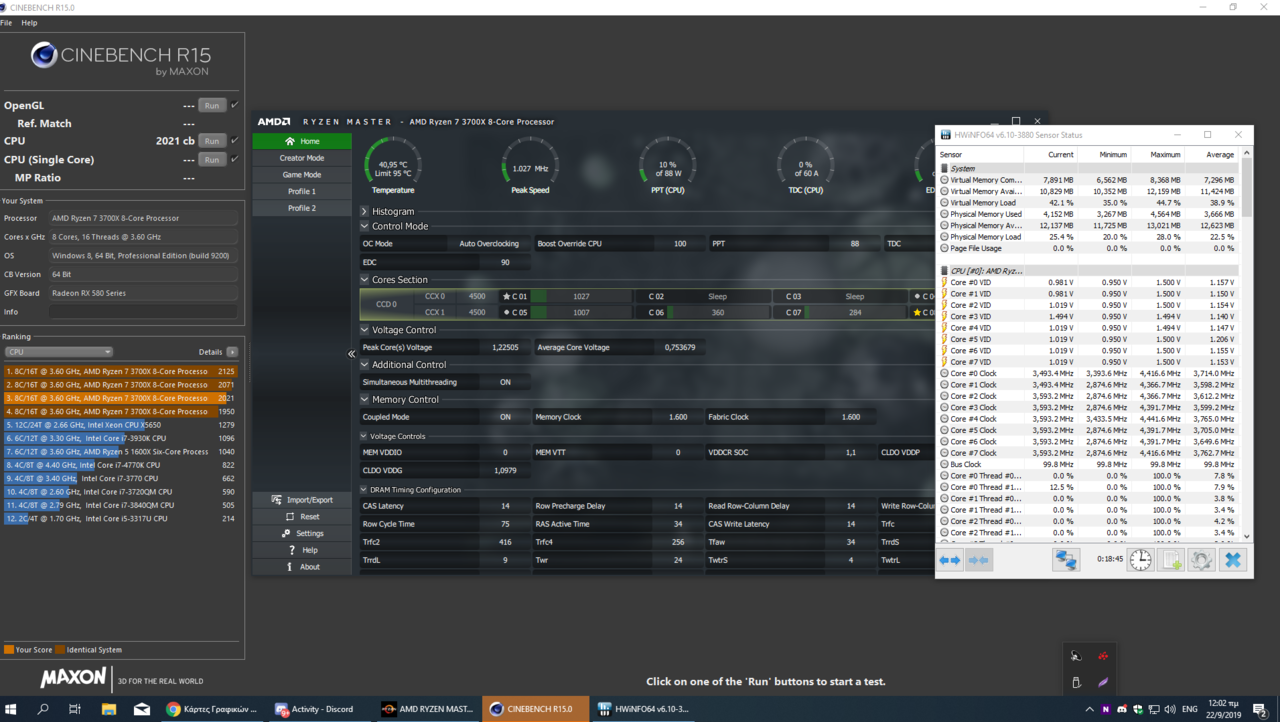
Task: Toggle the CPU test checkmark
Action: coord(235,141)
